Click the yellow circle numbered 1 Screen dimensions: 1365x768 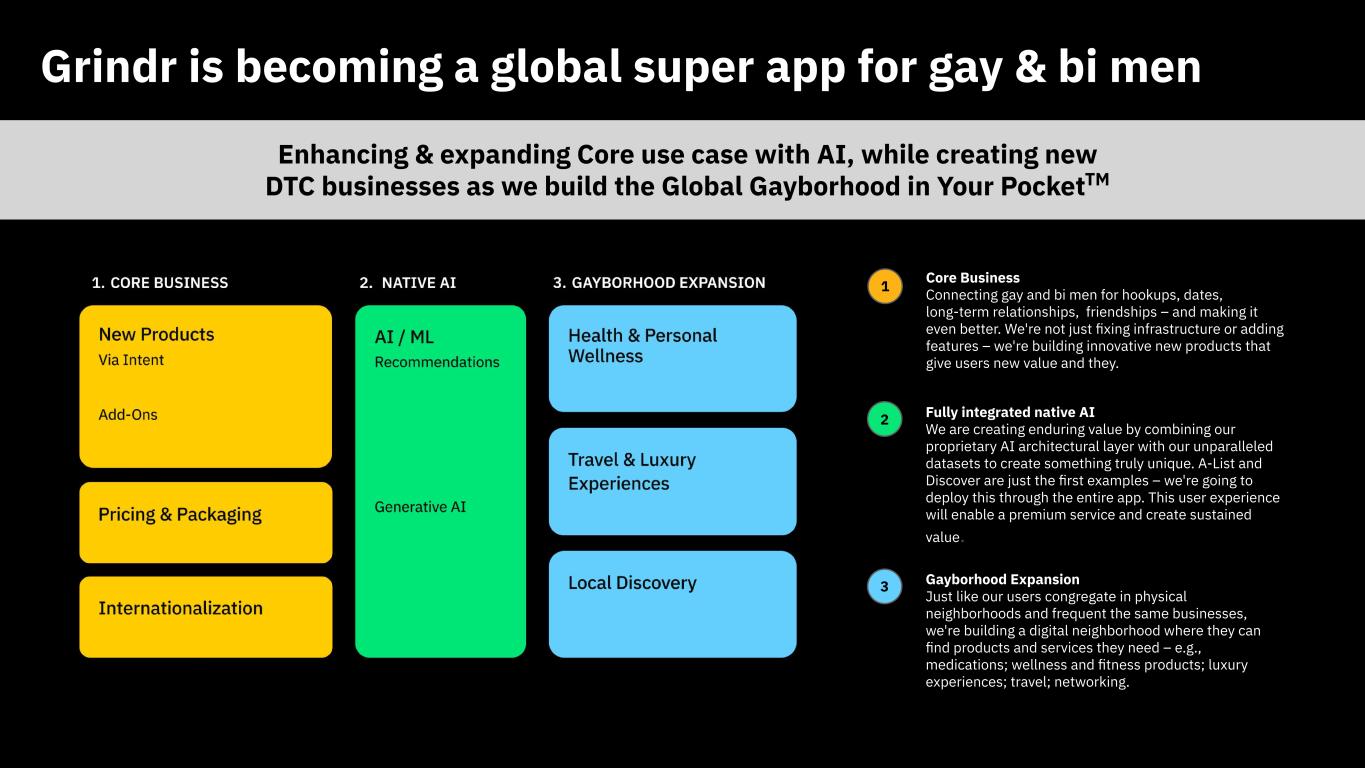(x=884, y=287)
